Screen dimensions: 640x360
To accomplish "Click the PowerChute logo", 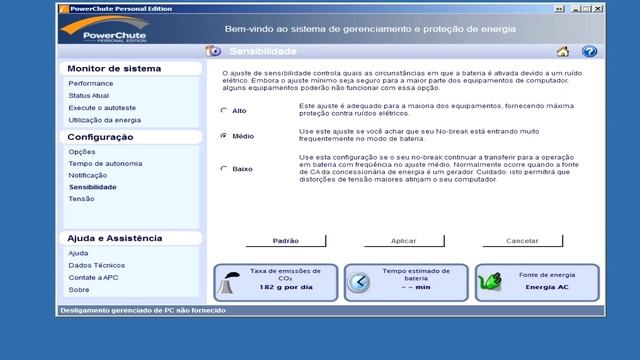I will tap(105, 29).
